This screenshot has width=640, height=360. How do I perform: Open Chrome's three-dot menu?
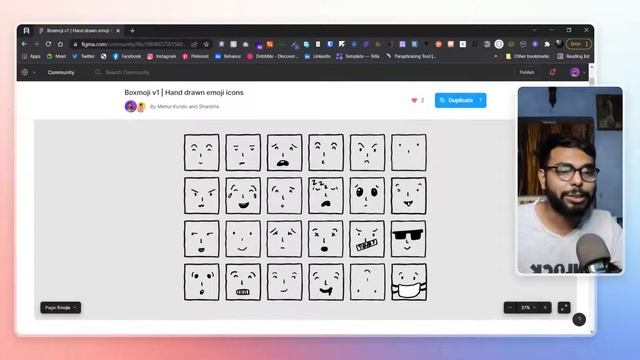(x=587, y=44)
